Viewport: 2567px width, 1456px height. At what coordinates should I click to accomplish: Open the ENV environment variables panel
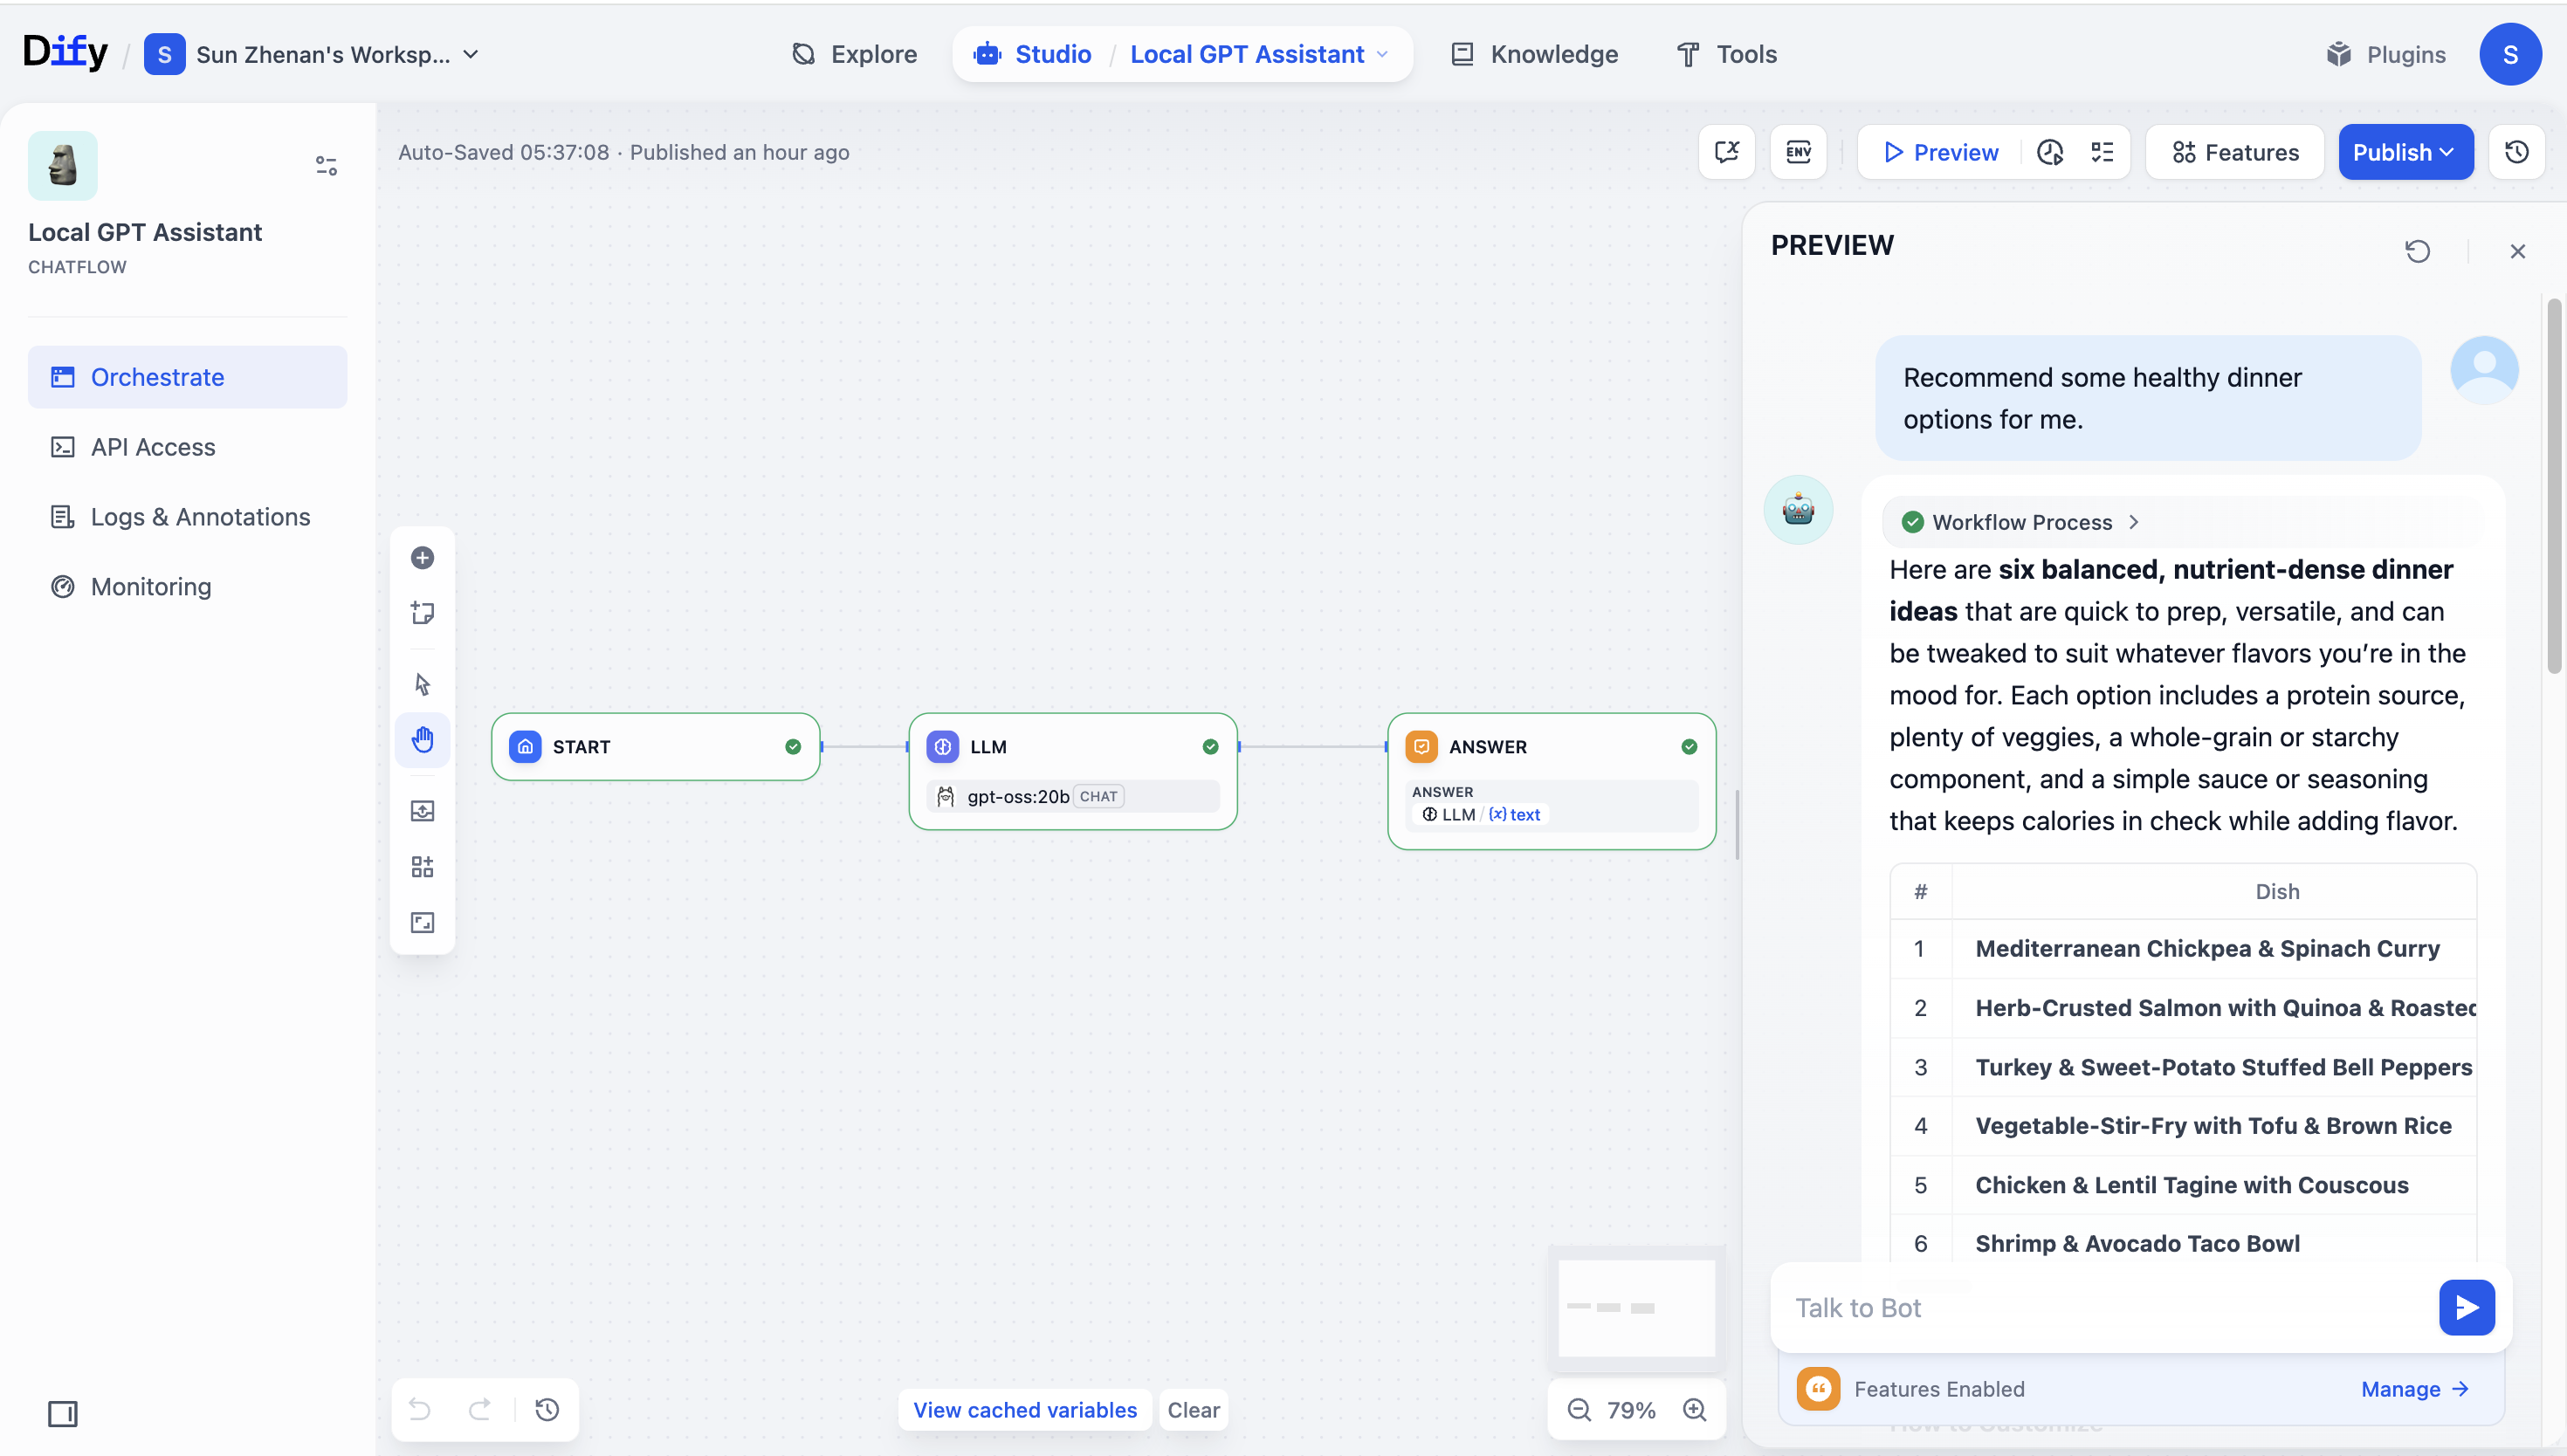1798,152
